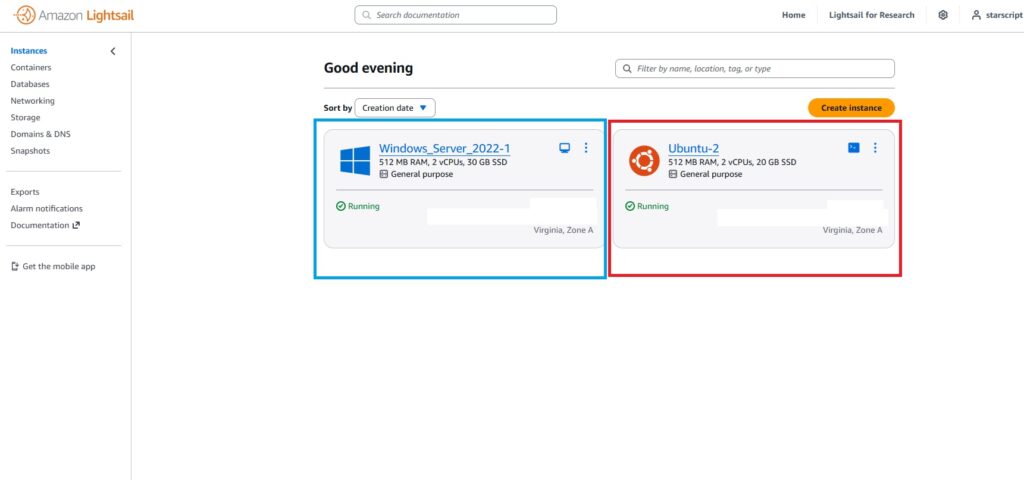The height and width of the screenshot is (480, 1024).
Task: Open three-dot menu on Windows_Server_2022-1 card
Action: pyautogui.click(x=586, y=148)
